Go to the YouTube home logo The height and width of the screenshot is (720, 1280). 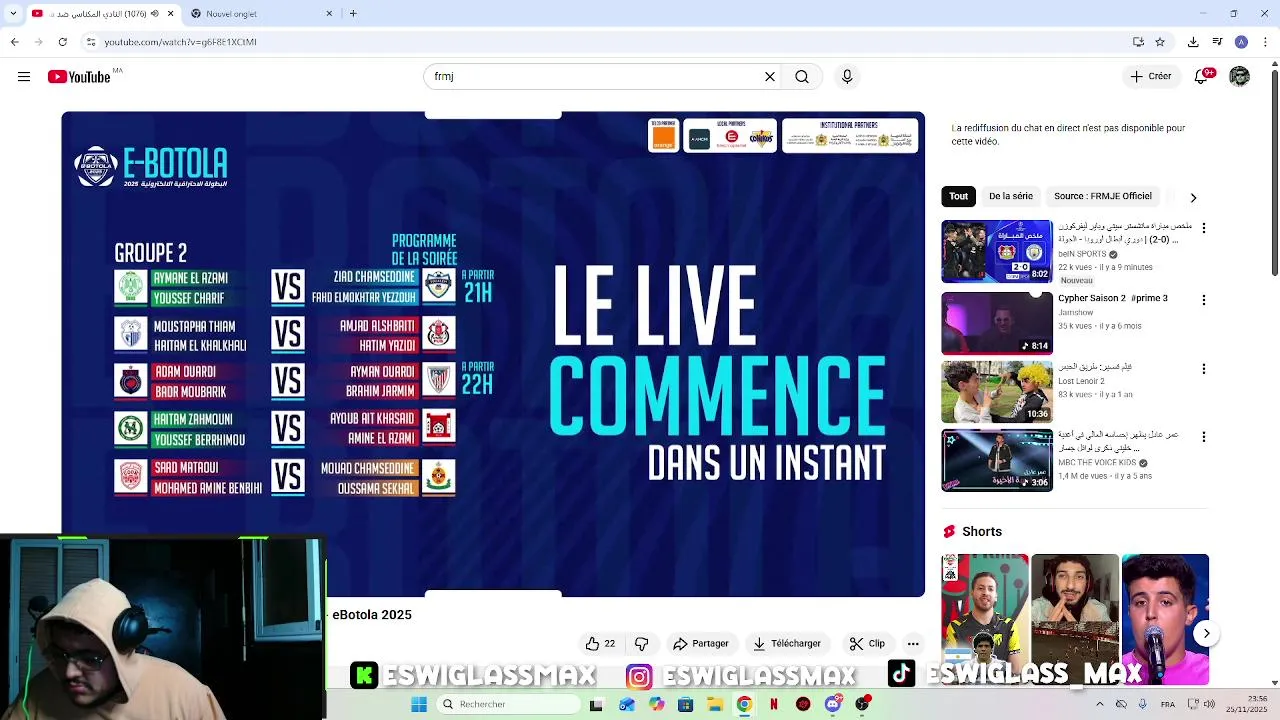click(79, 77)
